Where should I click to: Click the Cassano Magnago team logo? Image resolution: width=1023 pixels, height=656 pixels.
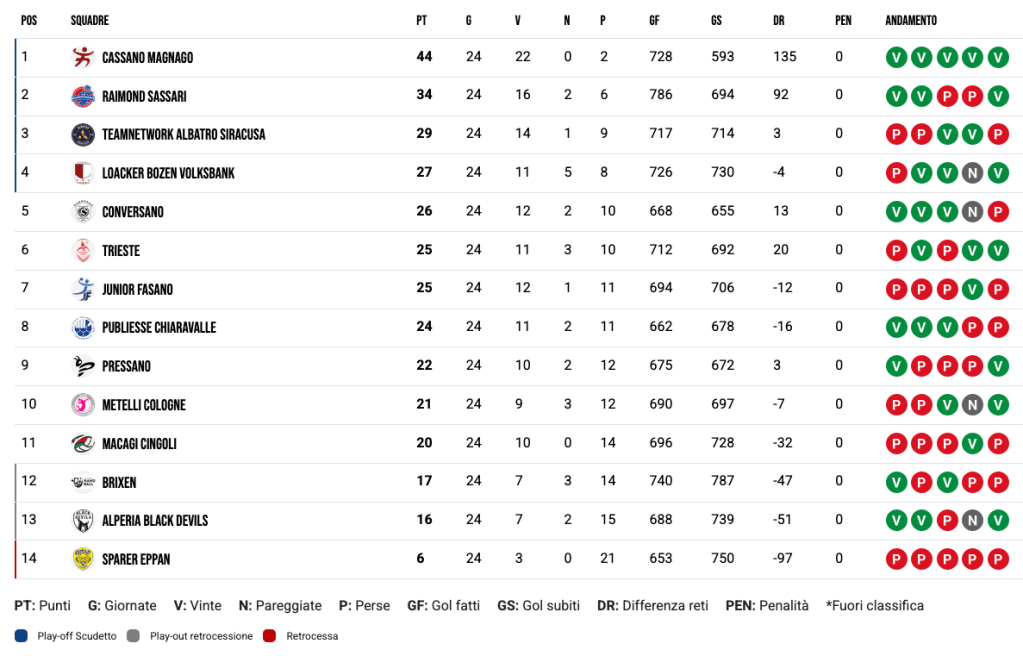[83, 57]
